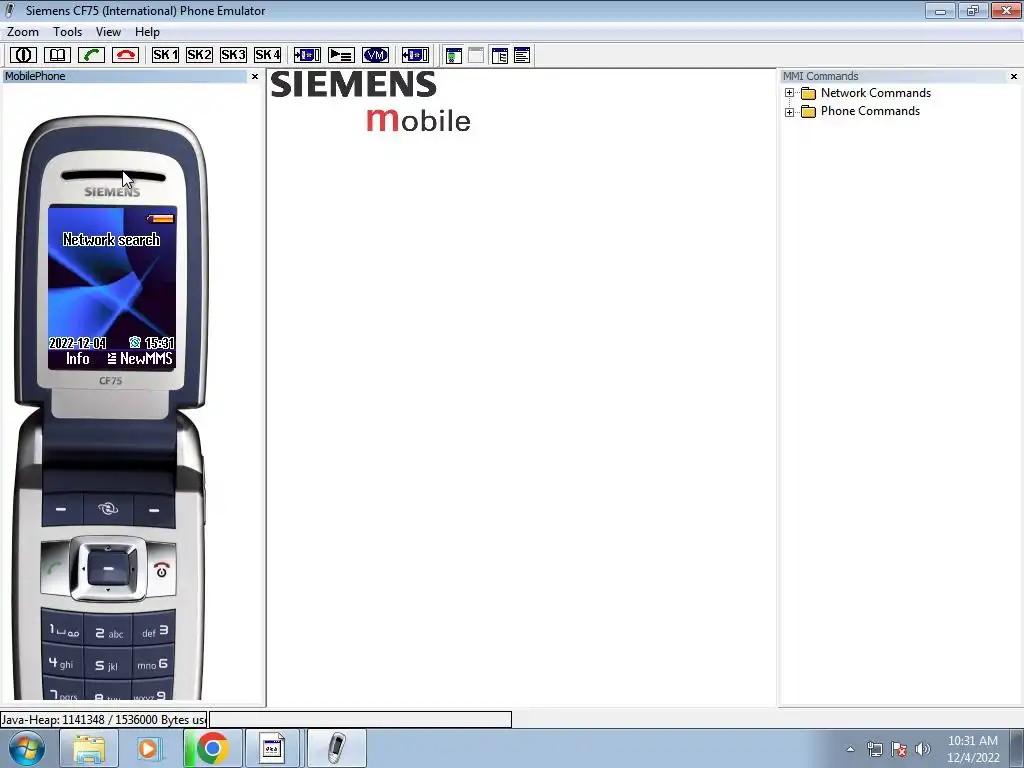
Task: Trigger the SK3 soft key button
Action: click(x=233, y=56)
